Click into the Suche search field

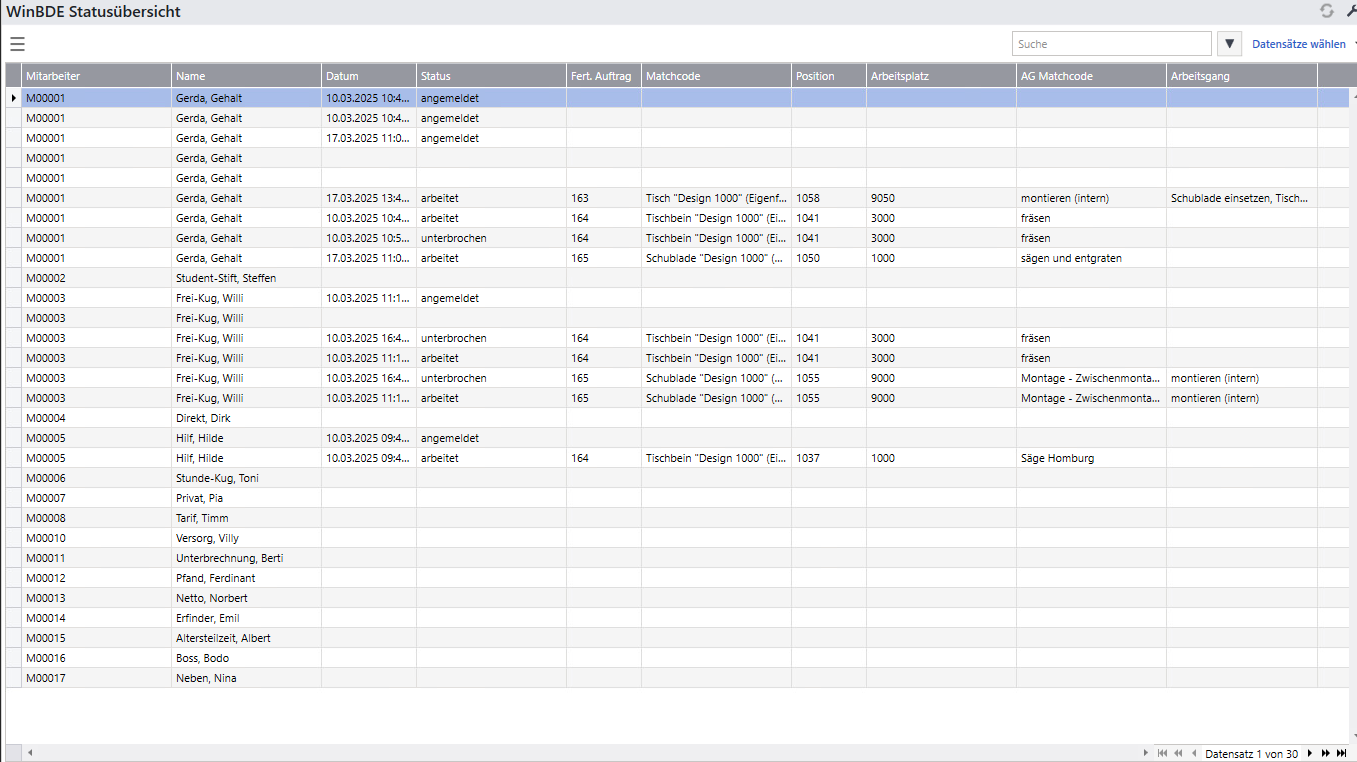click(x=1110, y=44)
